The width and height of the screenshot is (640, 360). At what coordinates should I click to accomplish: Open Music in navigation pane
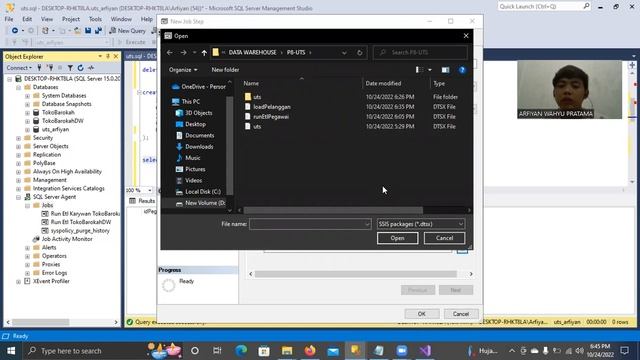pos(193,158)
